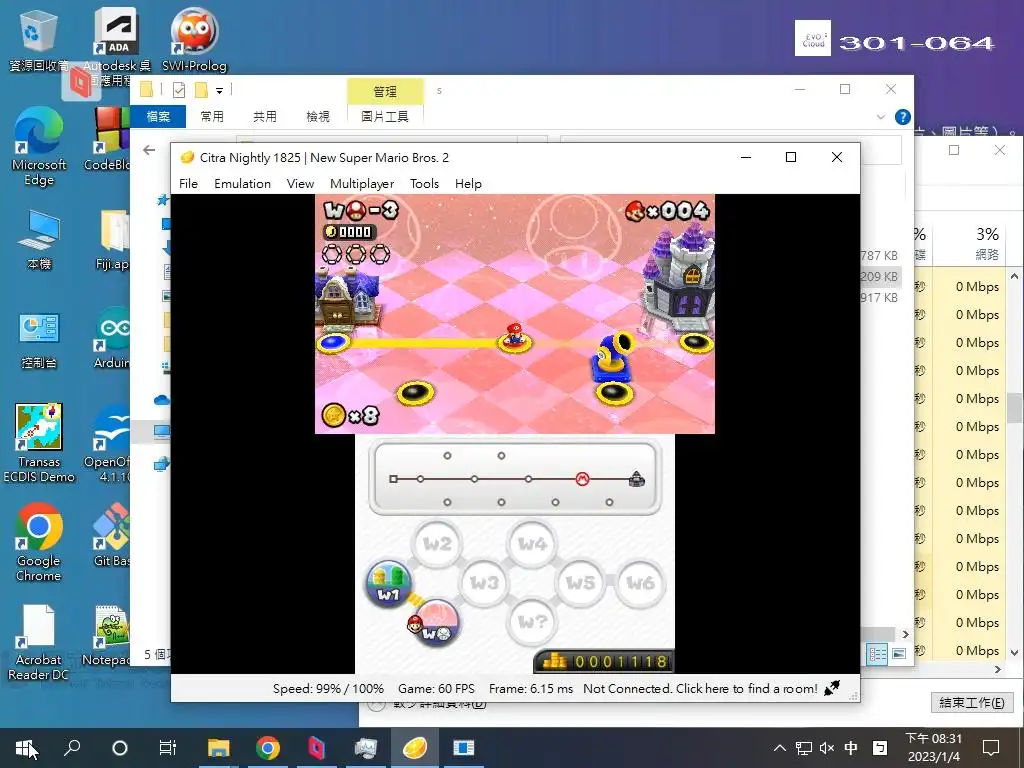Click the Task Manager vertical scrollbar up arrow
This screenshot has height=768, width=1024.
pos(1014,276)
